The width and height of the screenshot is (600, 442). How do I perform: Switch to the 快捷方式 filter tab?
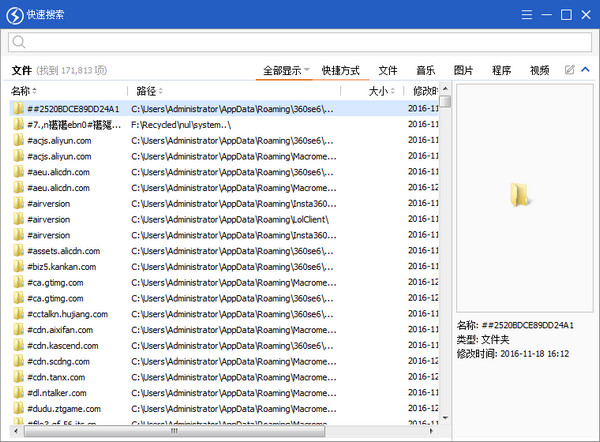tap(340, 71)
